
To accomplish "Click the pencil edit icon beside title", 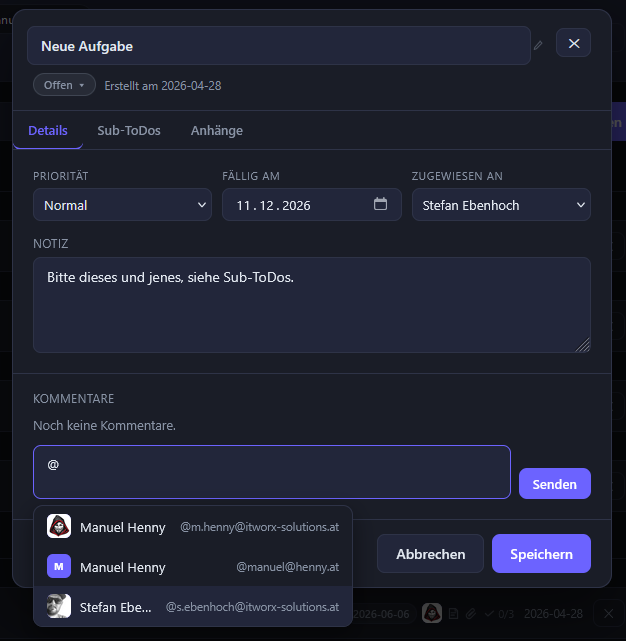I will click(x=538, y=45).
